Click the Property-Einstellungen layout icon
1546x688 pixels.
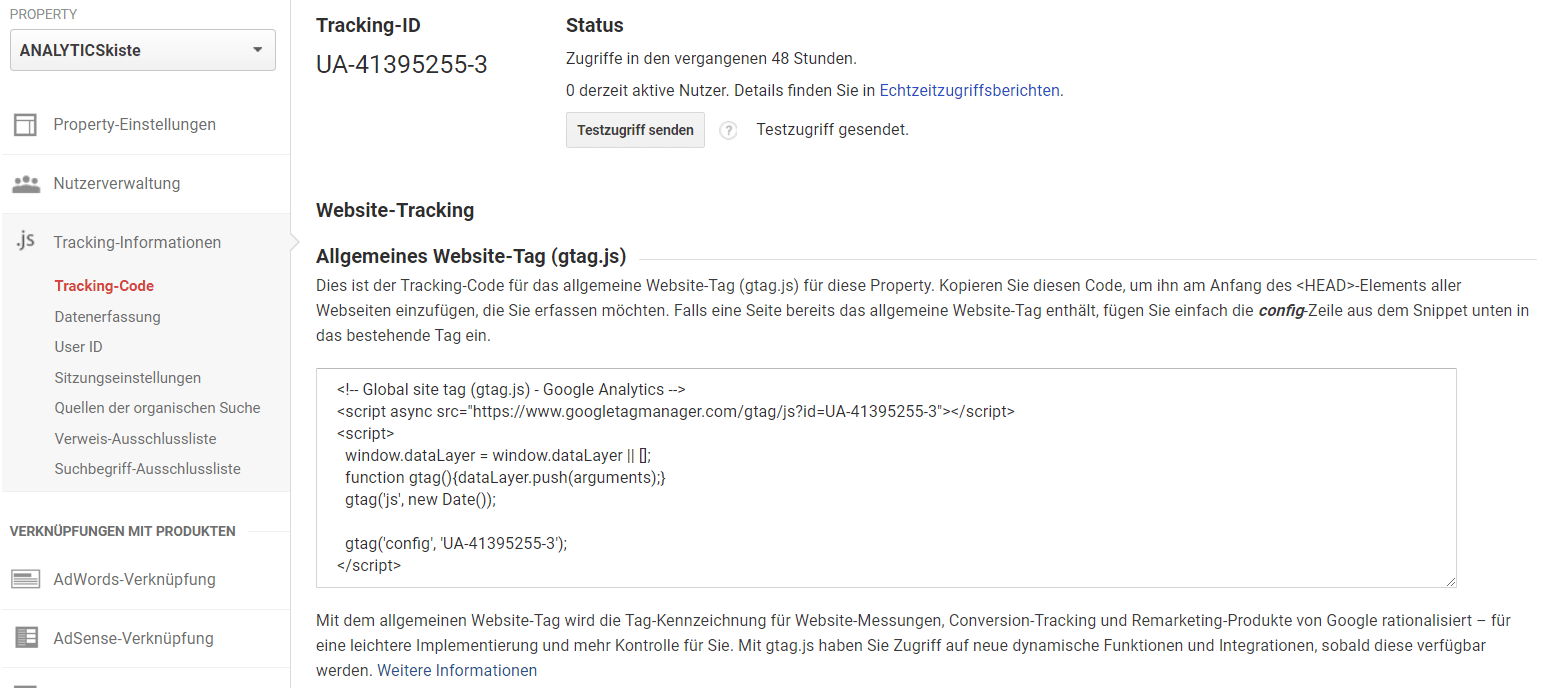point(26,125)
